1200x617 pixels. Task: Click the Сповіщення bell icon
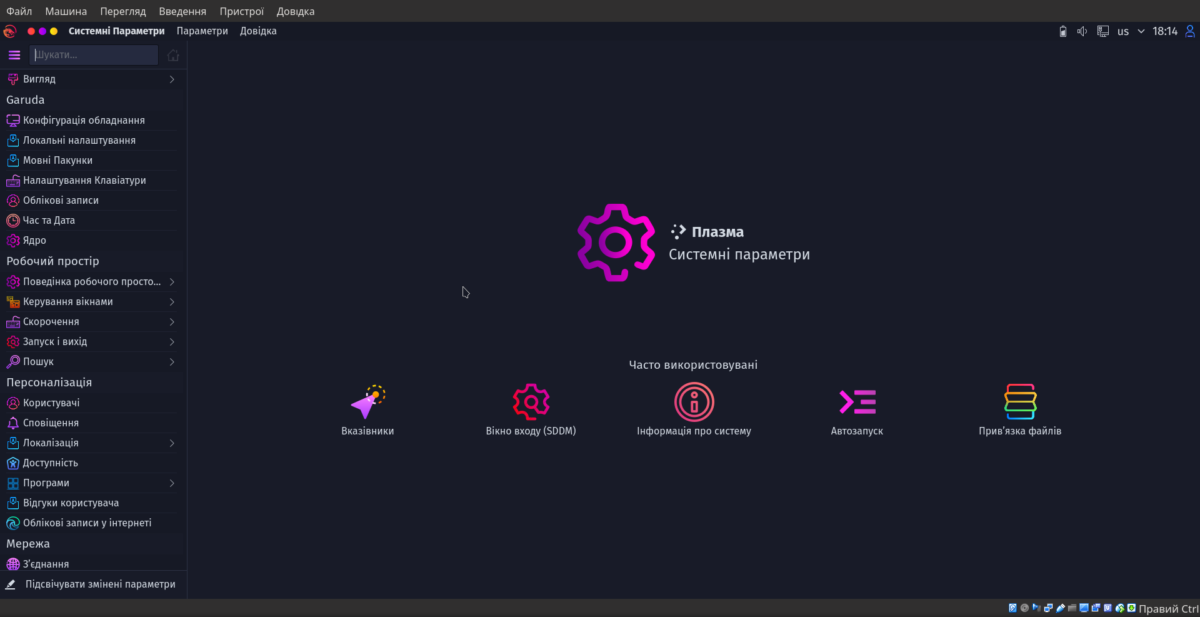click(13, 423)
